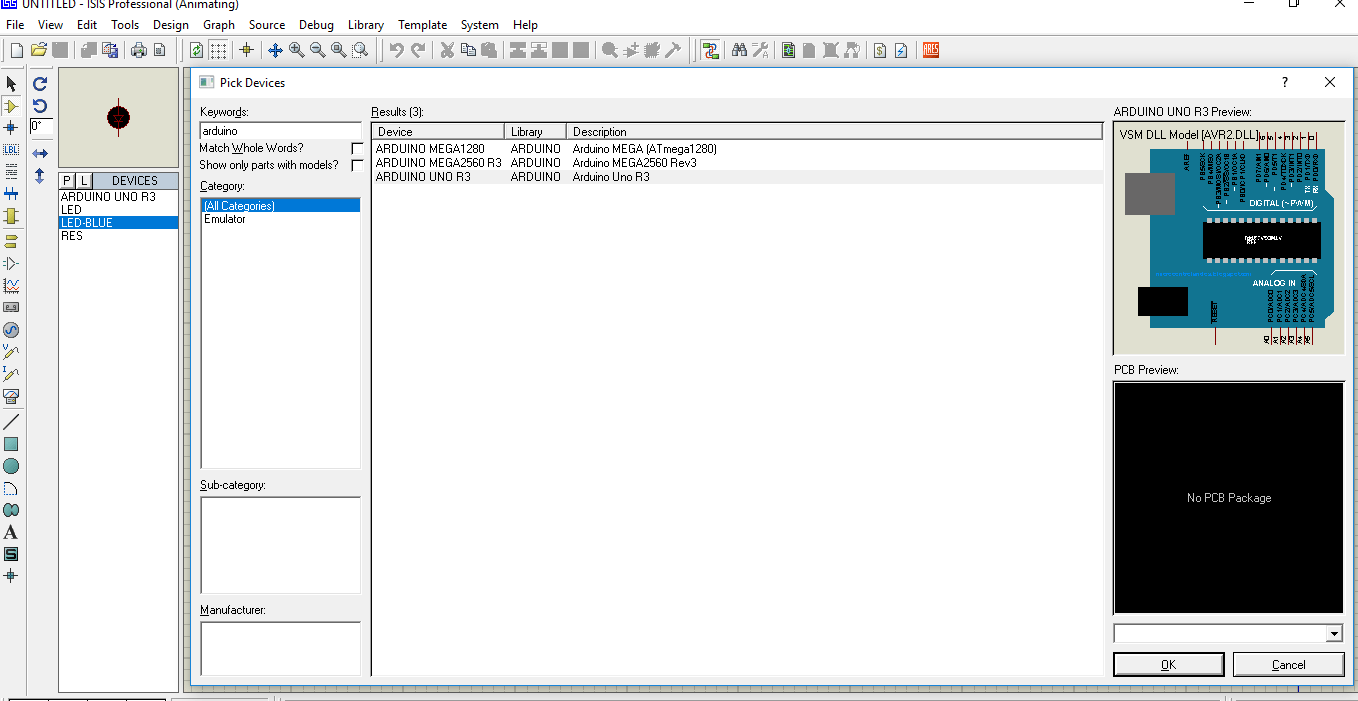Zoom to area icon
The height and width of the screenshot is (701, 1358).
click(360, 50)
